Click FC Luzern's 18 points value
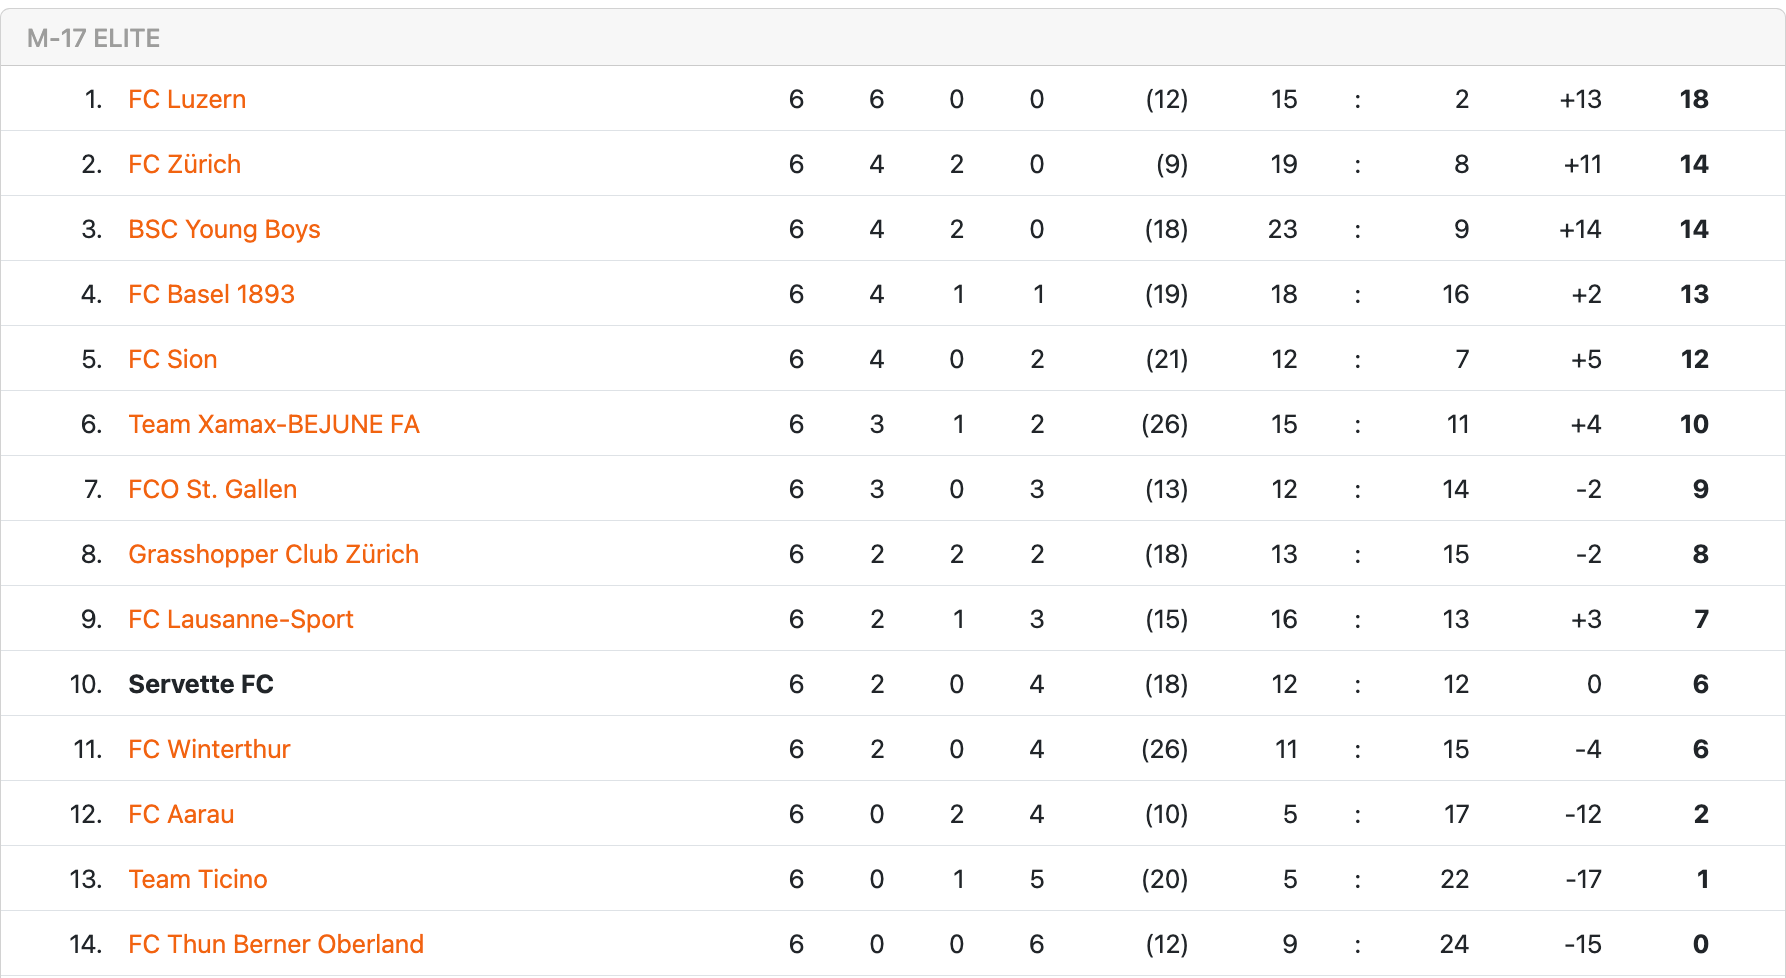Image resolution: width=1786 pixels, height=978 pixels. pyautogui.click(x=1694, y=99)
